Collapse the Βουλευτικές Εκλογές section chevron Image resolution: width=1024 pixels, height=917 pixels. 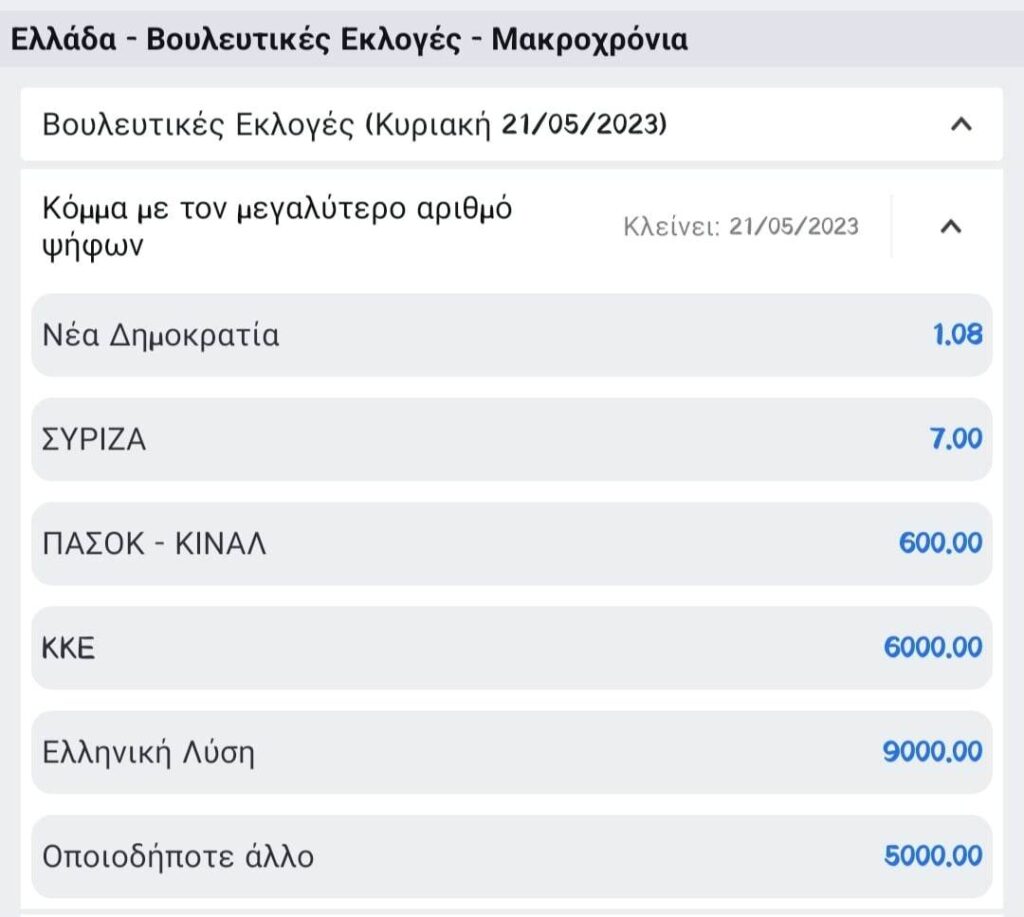960,125
